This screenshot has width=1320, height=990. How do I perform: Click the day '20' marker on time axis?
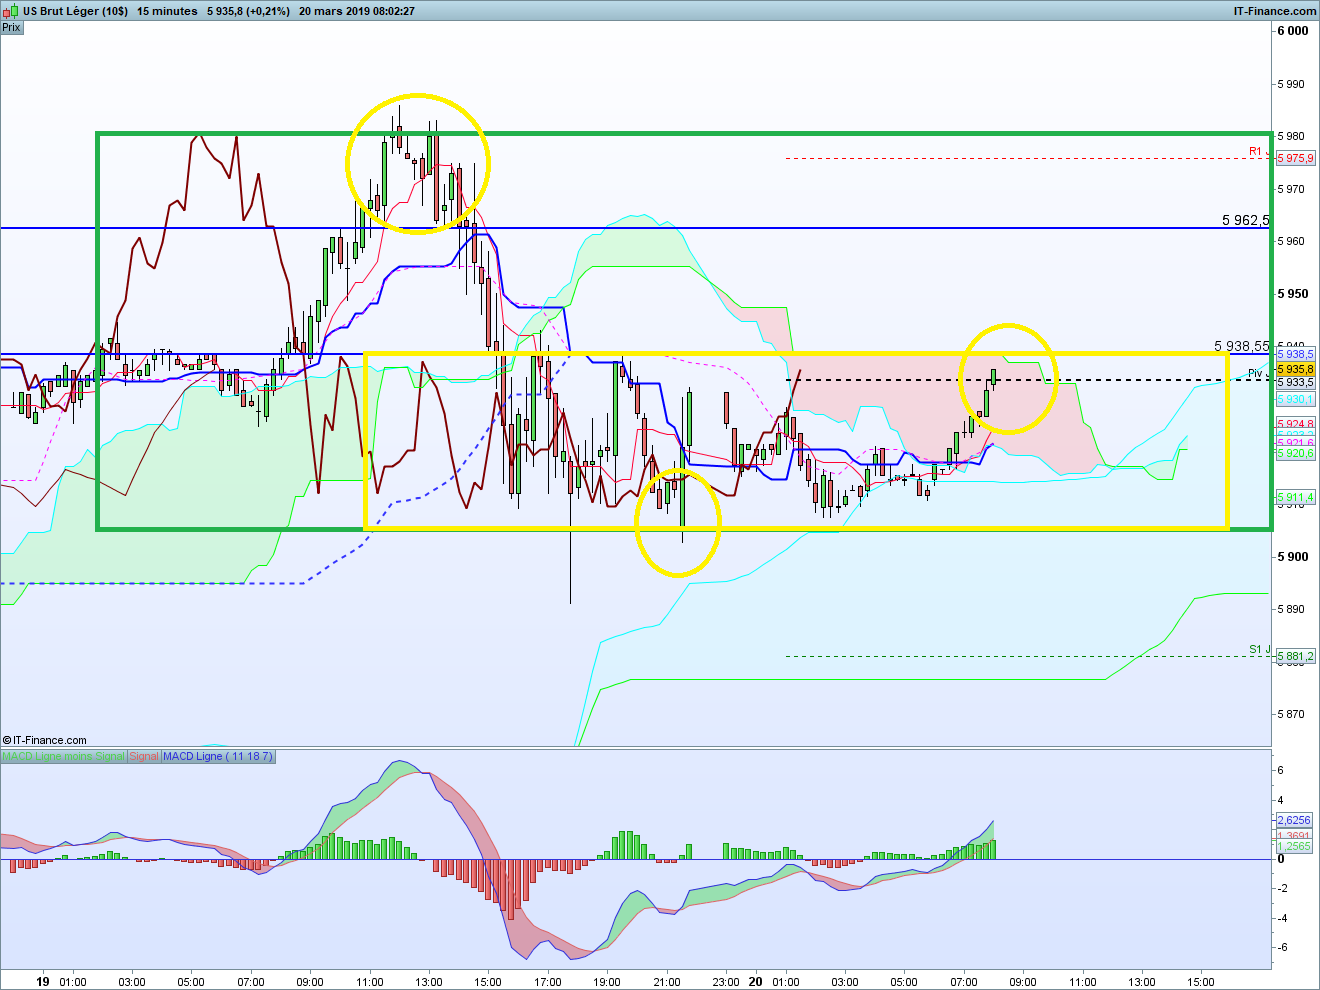click(x=755, y=981)
